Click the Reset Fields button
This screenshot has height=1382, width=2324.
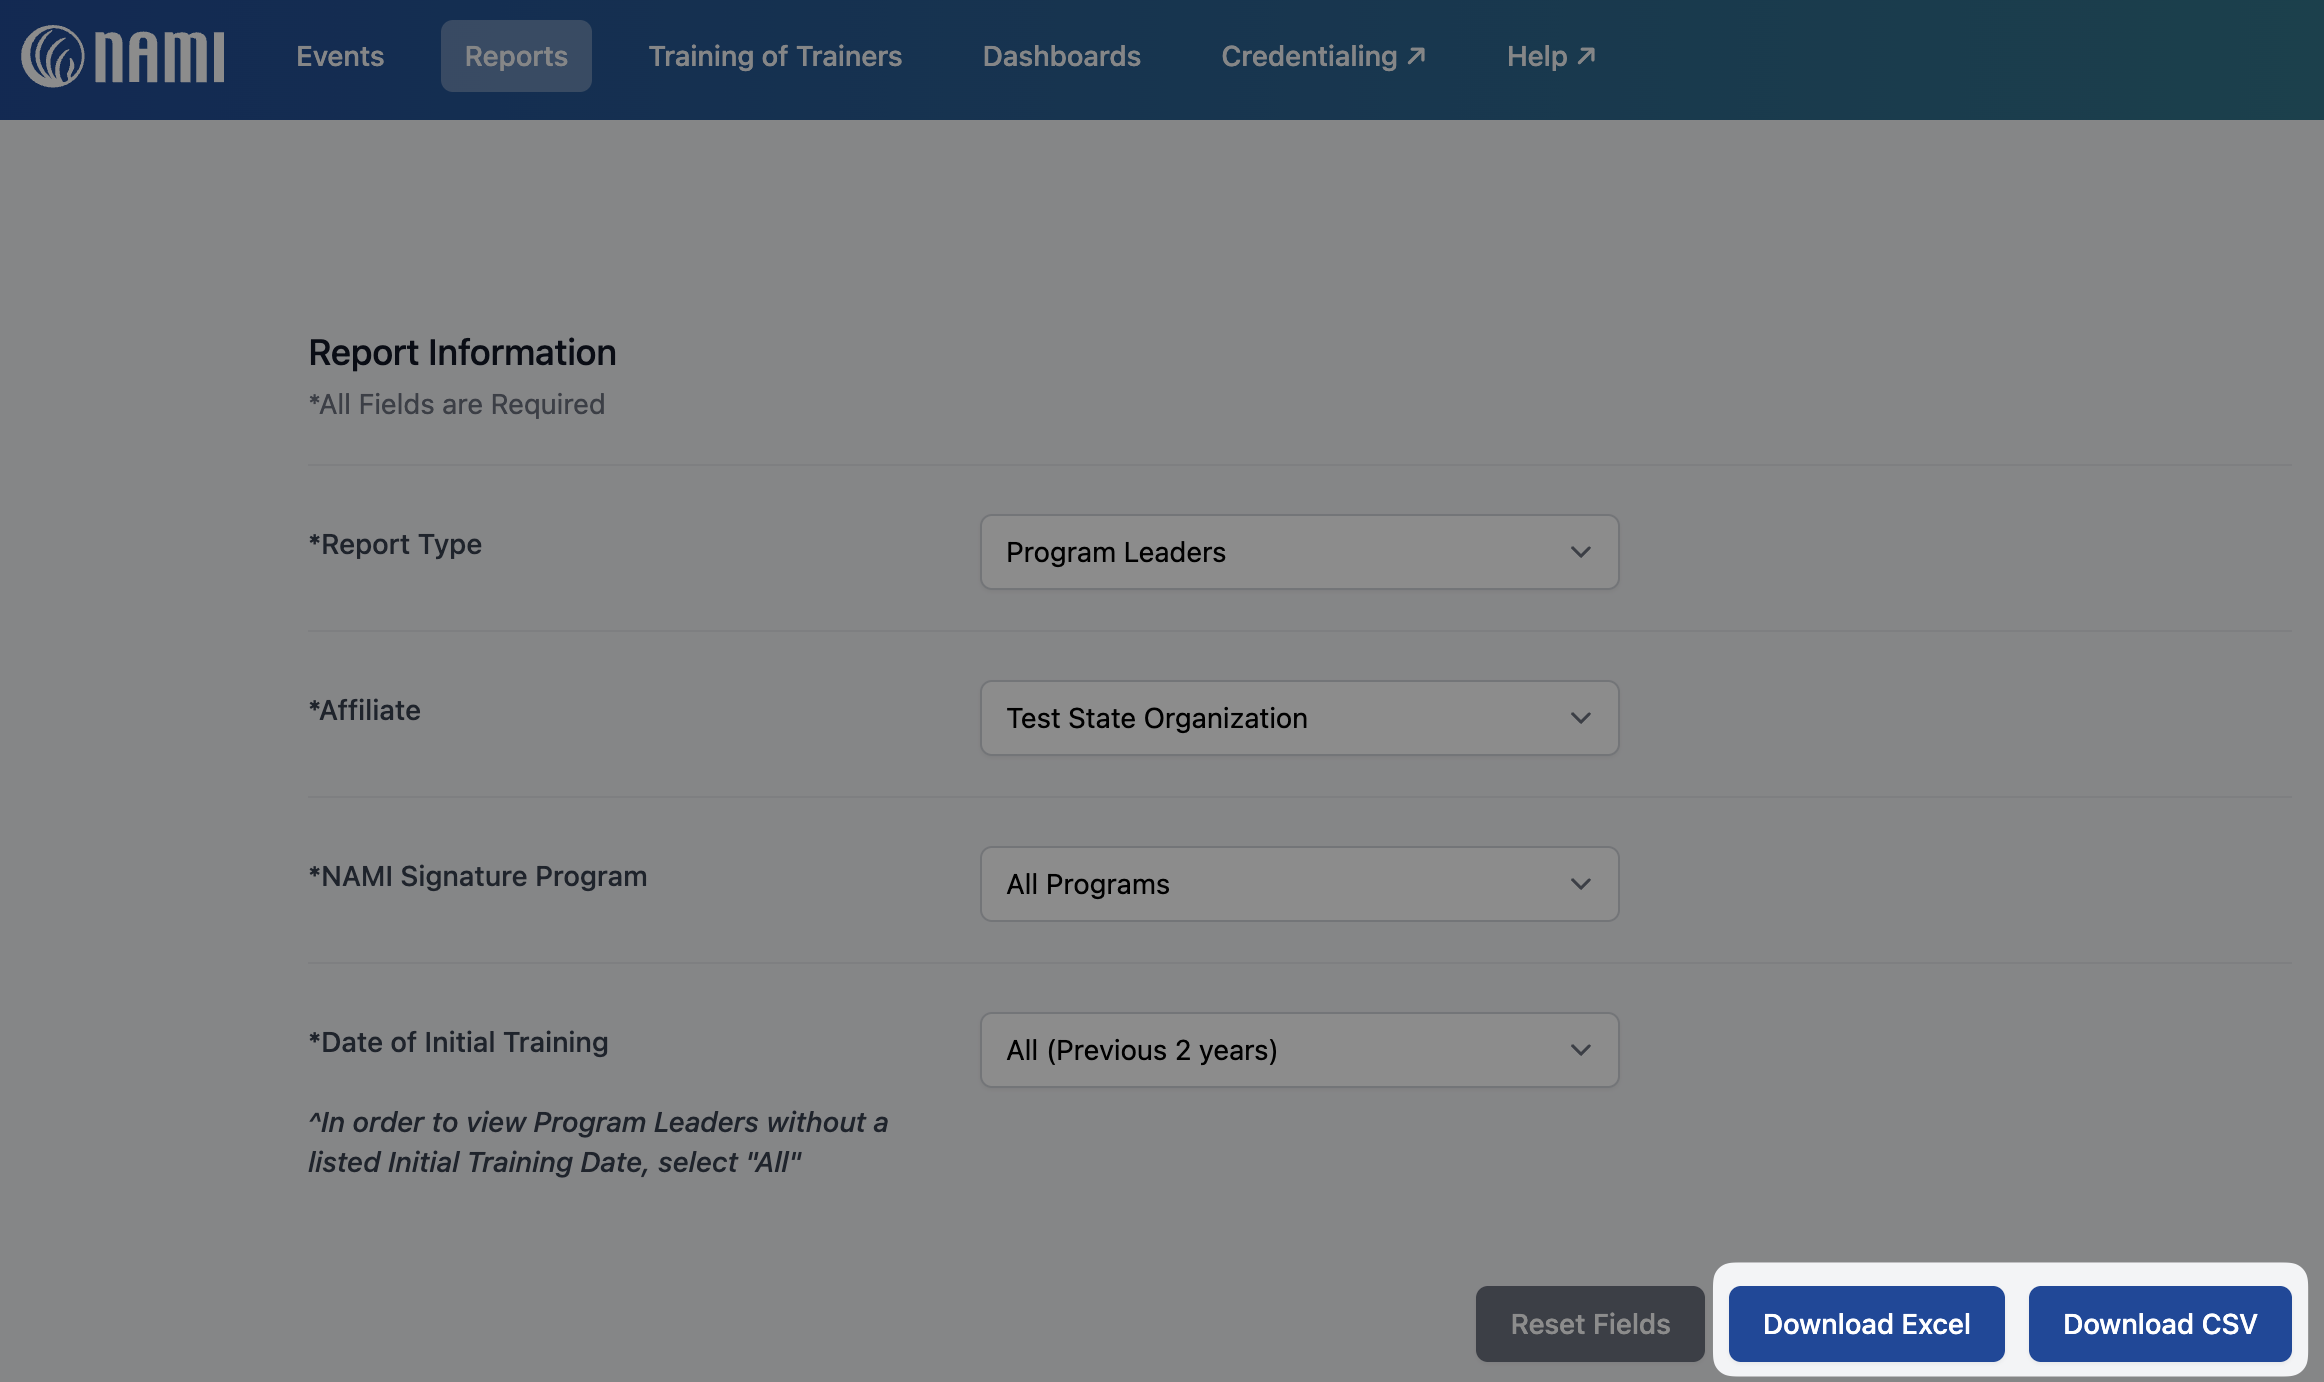(1589, 1324)
